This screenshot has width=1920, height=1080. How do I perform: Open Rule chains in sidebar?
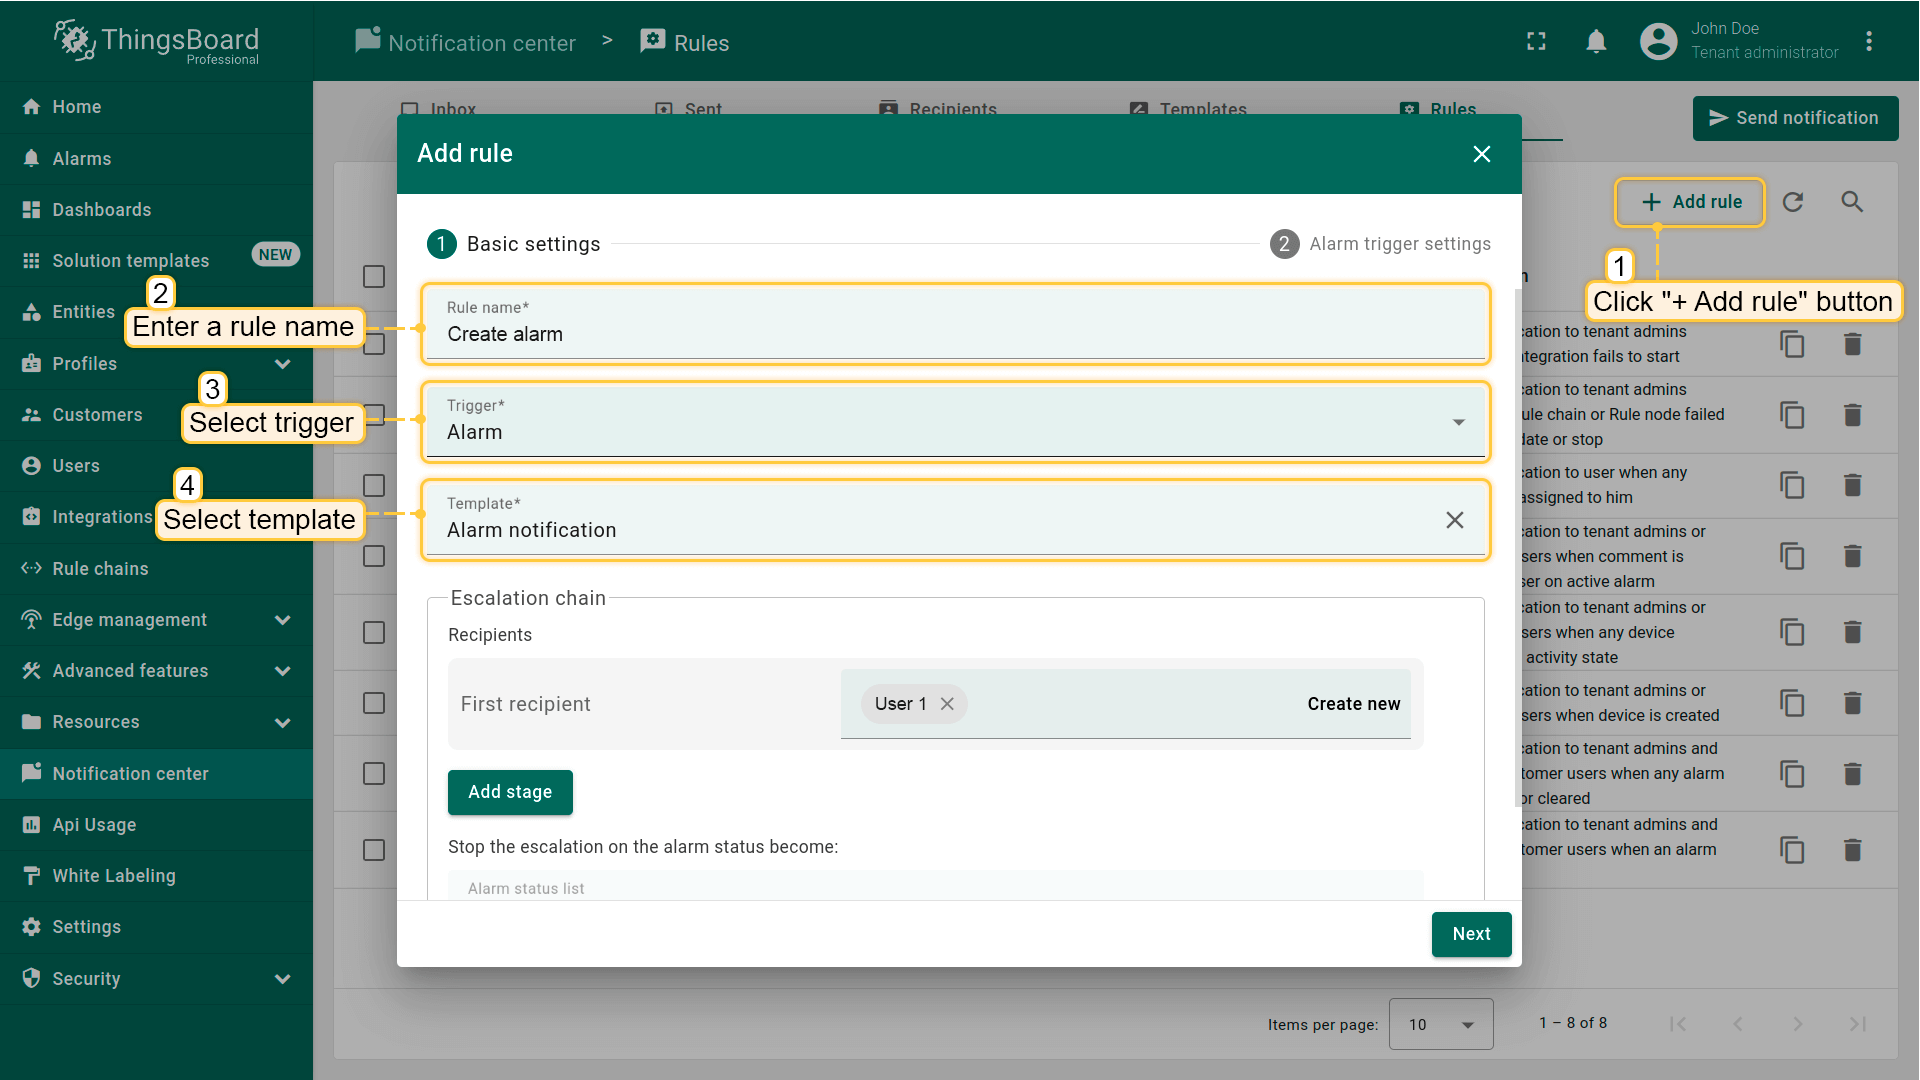pyautogui.click(x=100, y=569)
